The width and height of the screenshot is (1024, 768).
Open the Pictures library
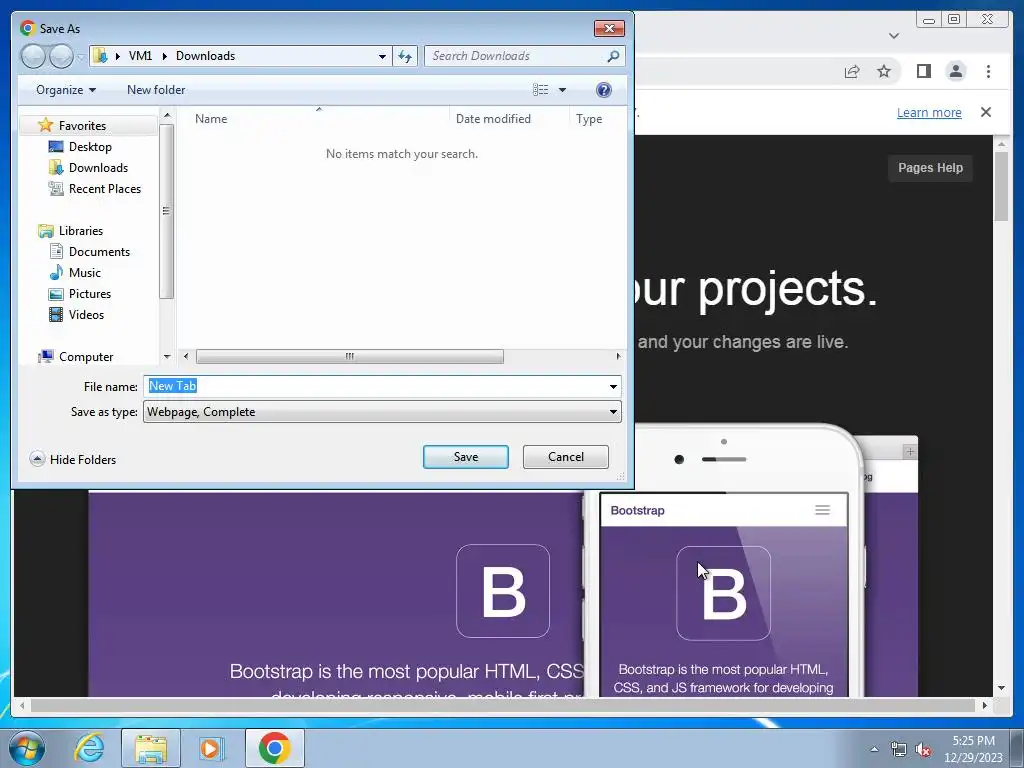point(89,294)
